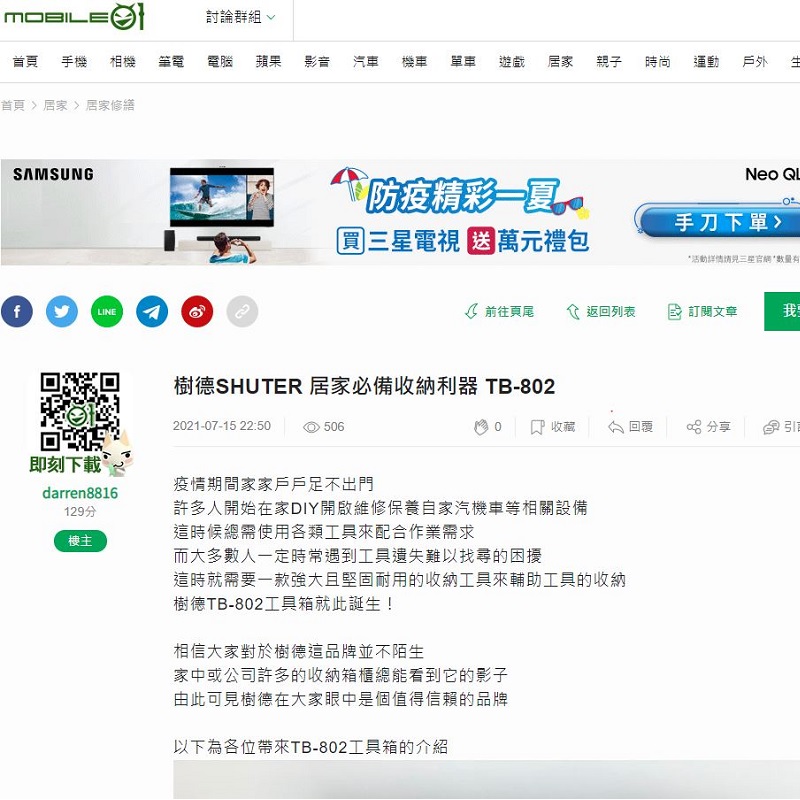Click the post title 樹德SHUTER TB-802
The height and width of the screenshot is (800, 800).
(364, 386)
